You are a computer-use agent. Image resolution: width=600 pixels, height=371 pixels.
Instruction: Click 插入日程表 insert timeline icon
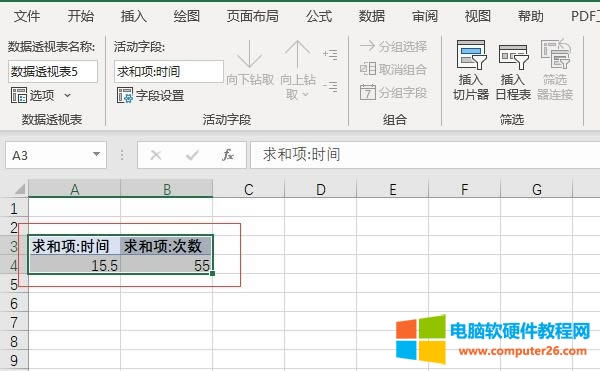pyautogui.click(x=514, y=56)
